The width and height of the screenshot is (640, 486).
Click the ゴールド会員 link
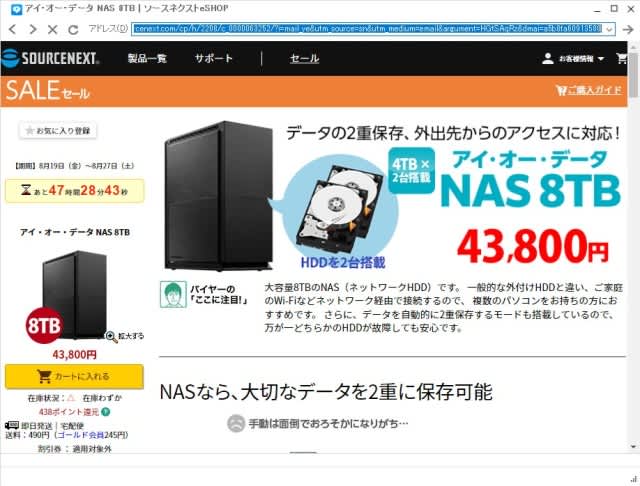coord(80,435)
